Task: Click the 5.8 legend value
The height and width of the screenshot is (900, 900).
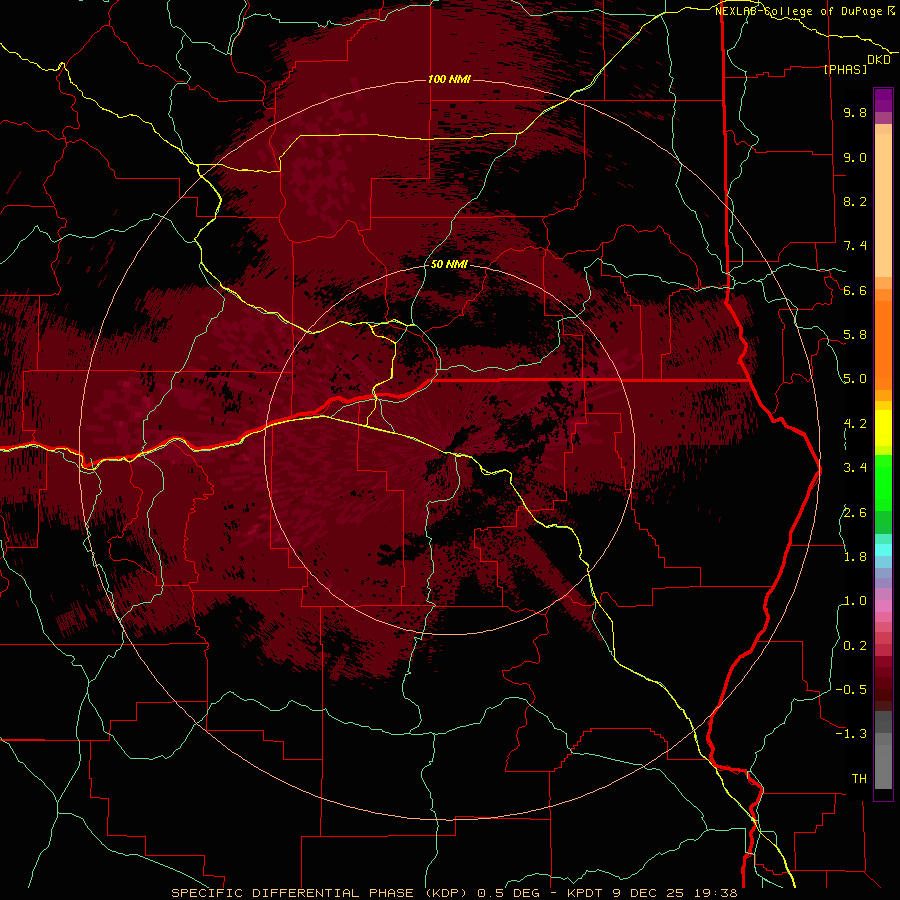Action: click(x=855, y=334)
